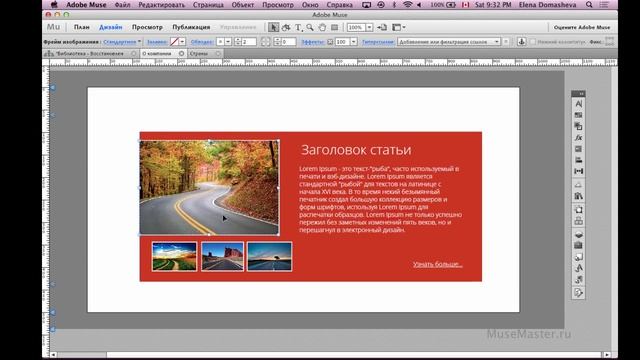
Task: Click the stroke color swatch
Action: [220, 42]
